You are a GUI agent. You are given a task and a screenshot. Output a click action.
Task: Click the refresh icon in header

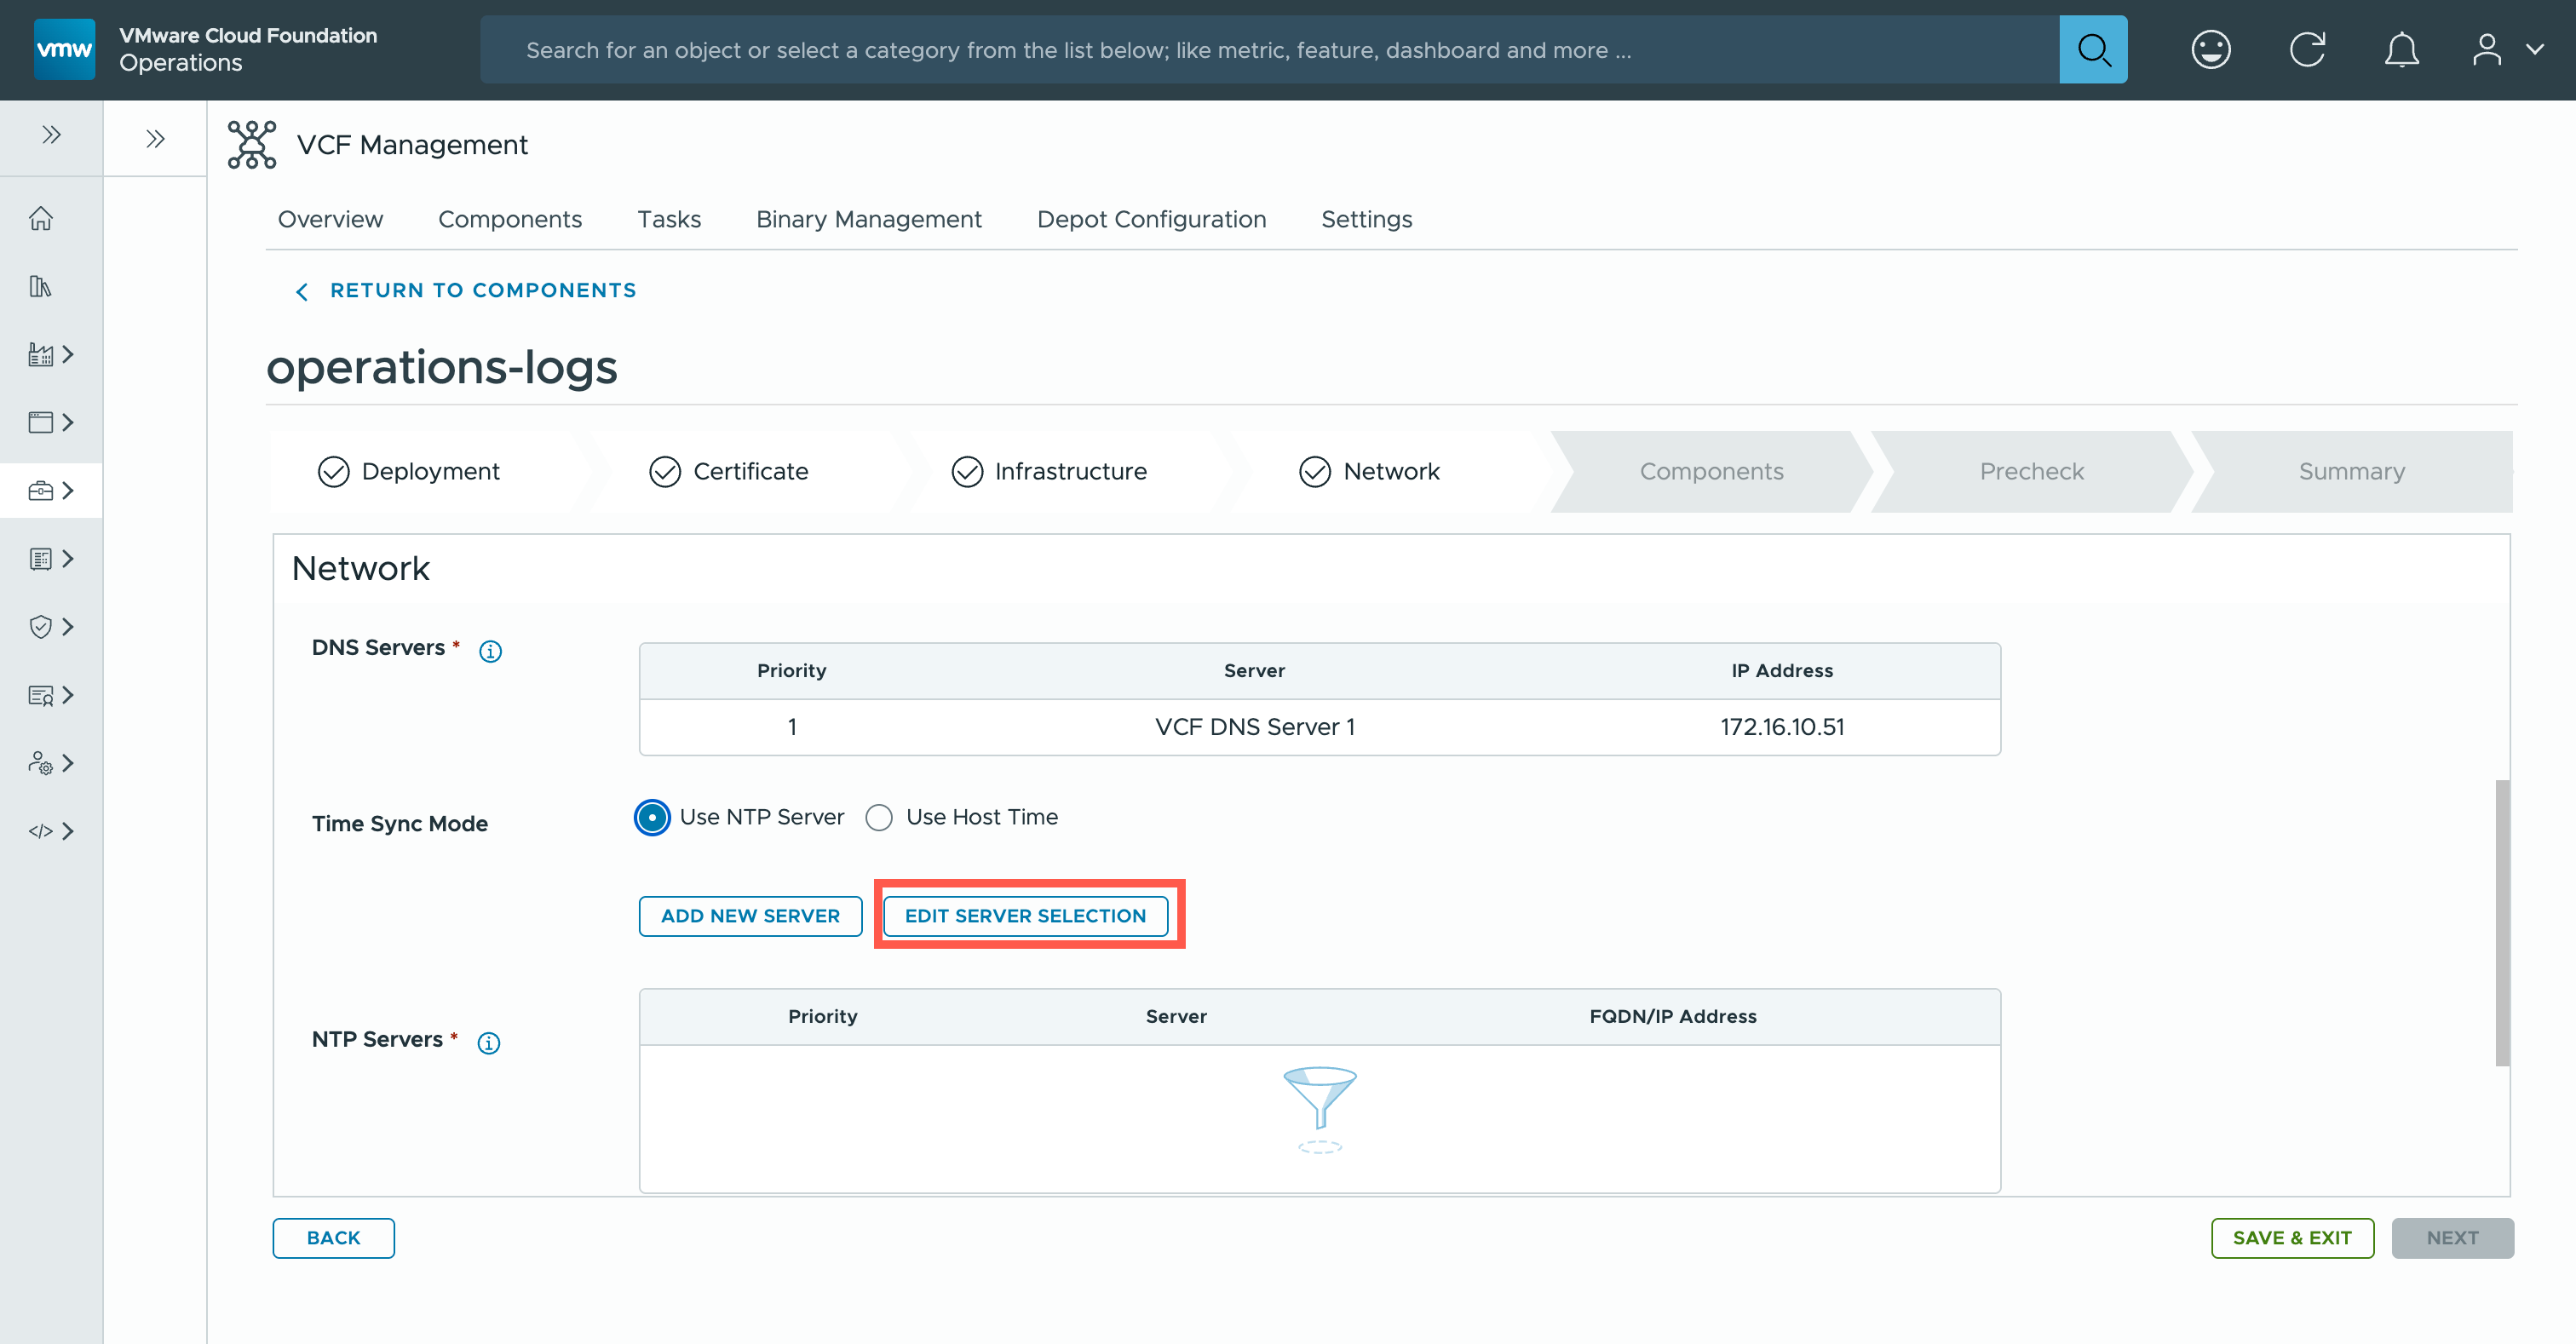pos(2307,49)
